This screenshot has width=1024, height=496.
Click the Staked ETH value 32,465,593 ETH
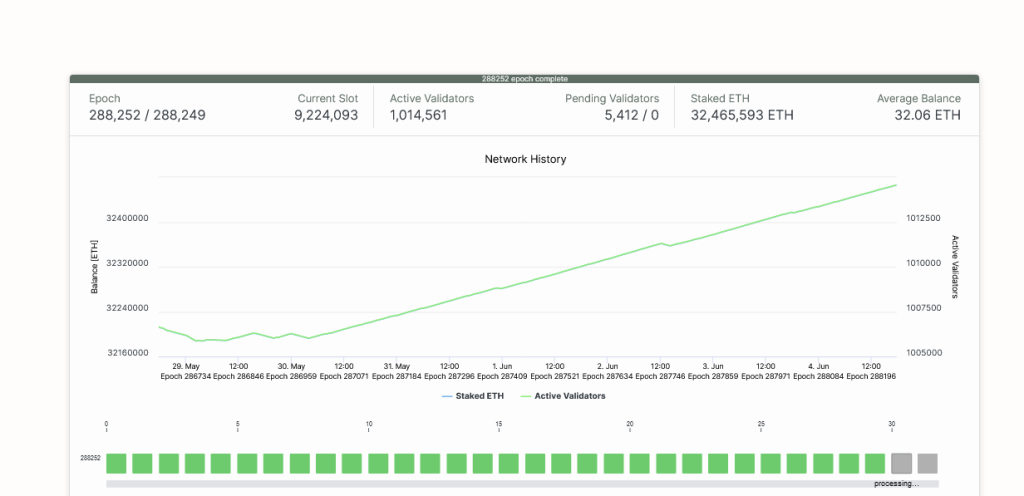tap(742, 115)
